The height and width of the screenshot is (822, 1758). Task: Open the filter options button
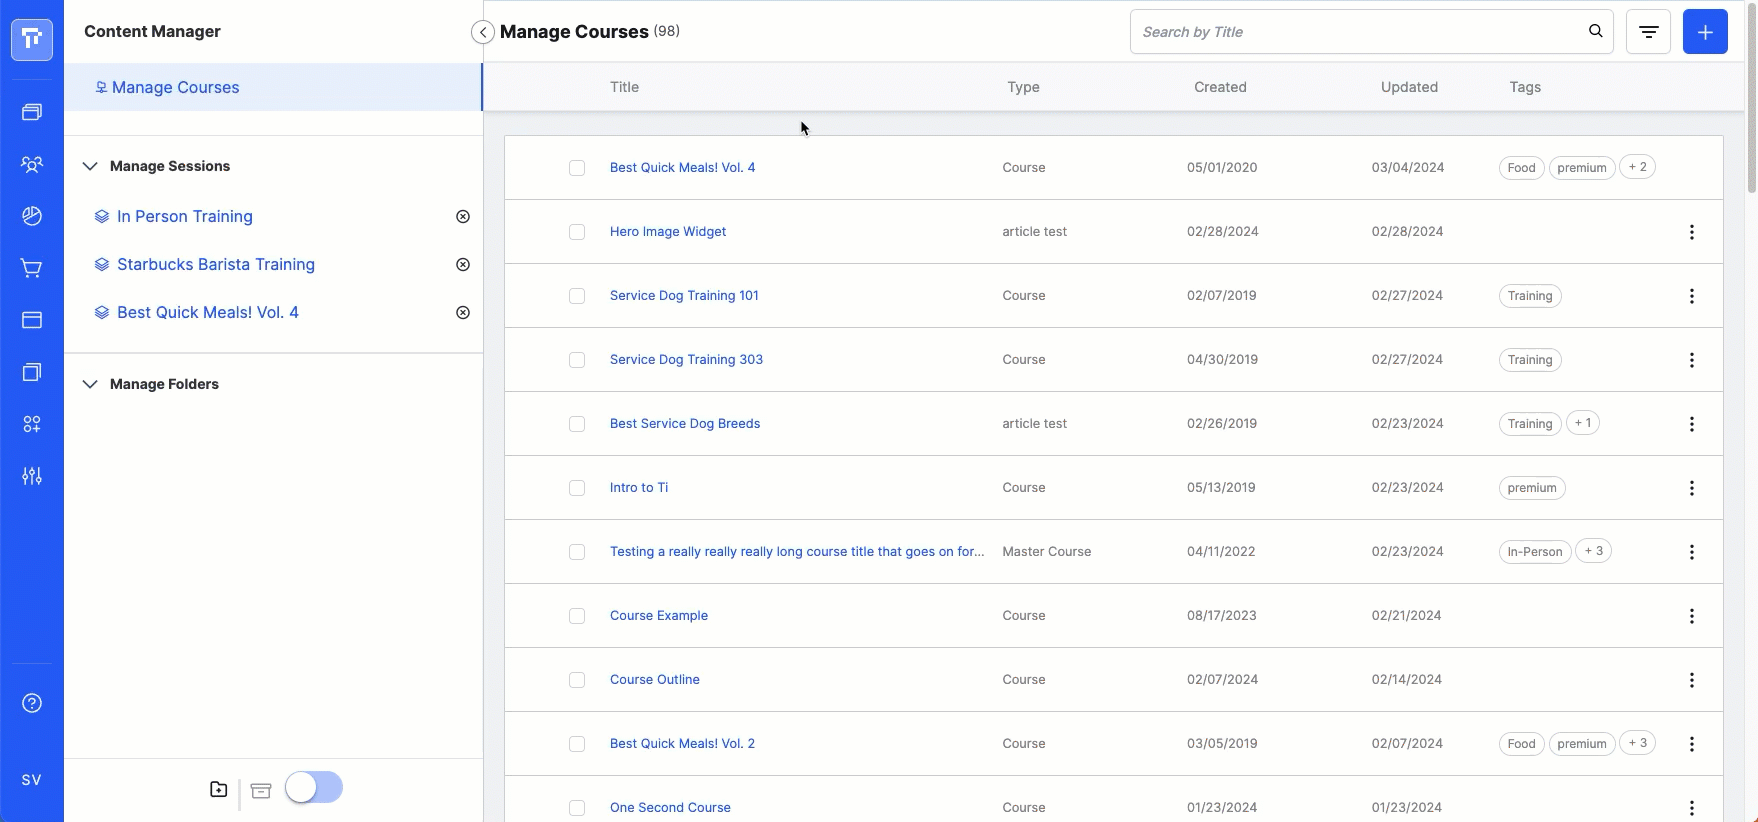(1648, 32)
